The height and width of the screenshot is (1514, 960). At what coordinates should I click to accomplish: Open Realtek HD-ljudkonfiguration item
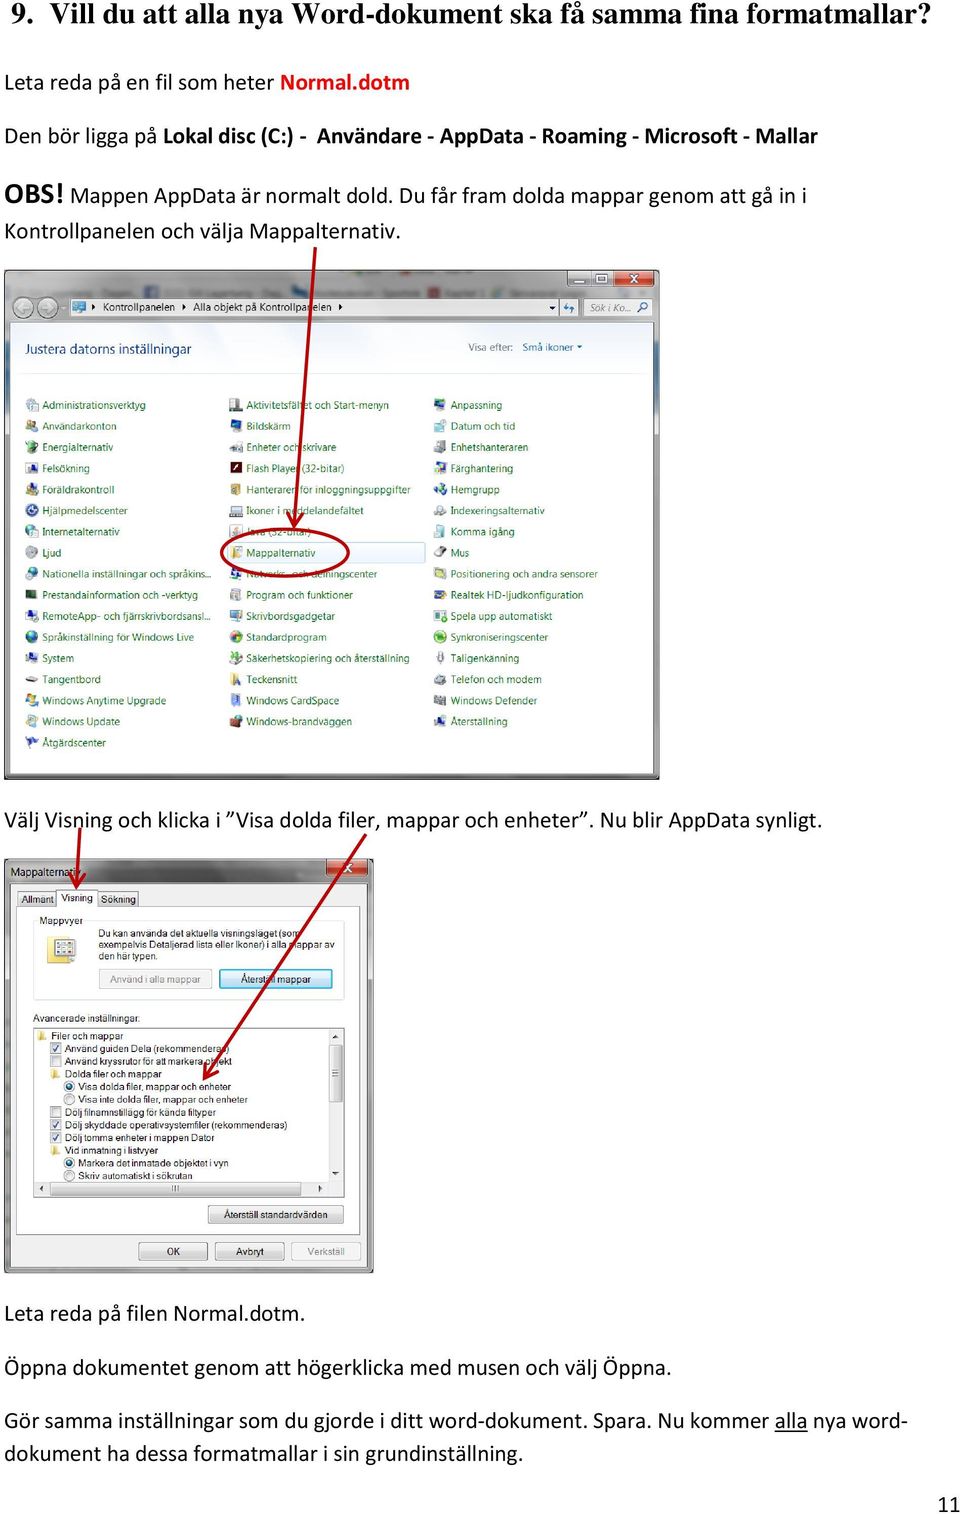[509, 595]
